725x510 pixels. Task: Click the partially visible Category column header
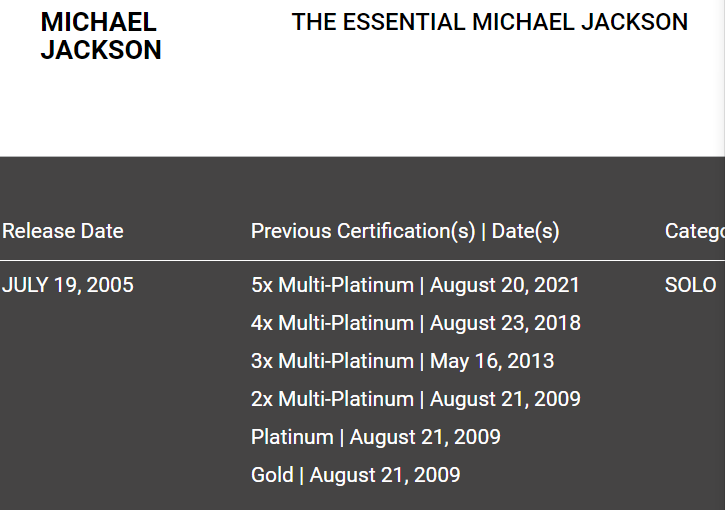pyautogui.click(x=694, y=231)
